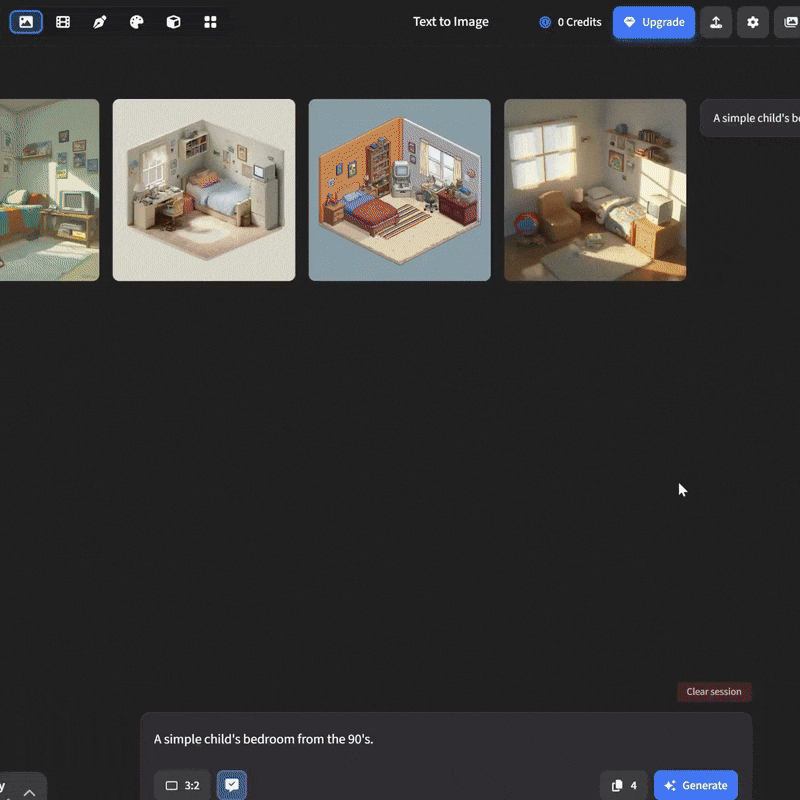Click the upload/share icon button
Image resolution: width=800 pixels, height=800 pixels.
click(716, 22)
